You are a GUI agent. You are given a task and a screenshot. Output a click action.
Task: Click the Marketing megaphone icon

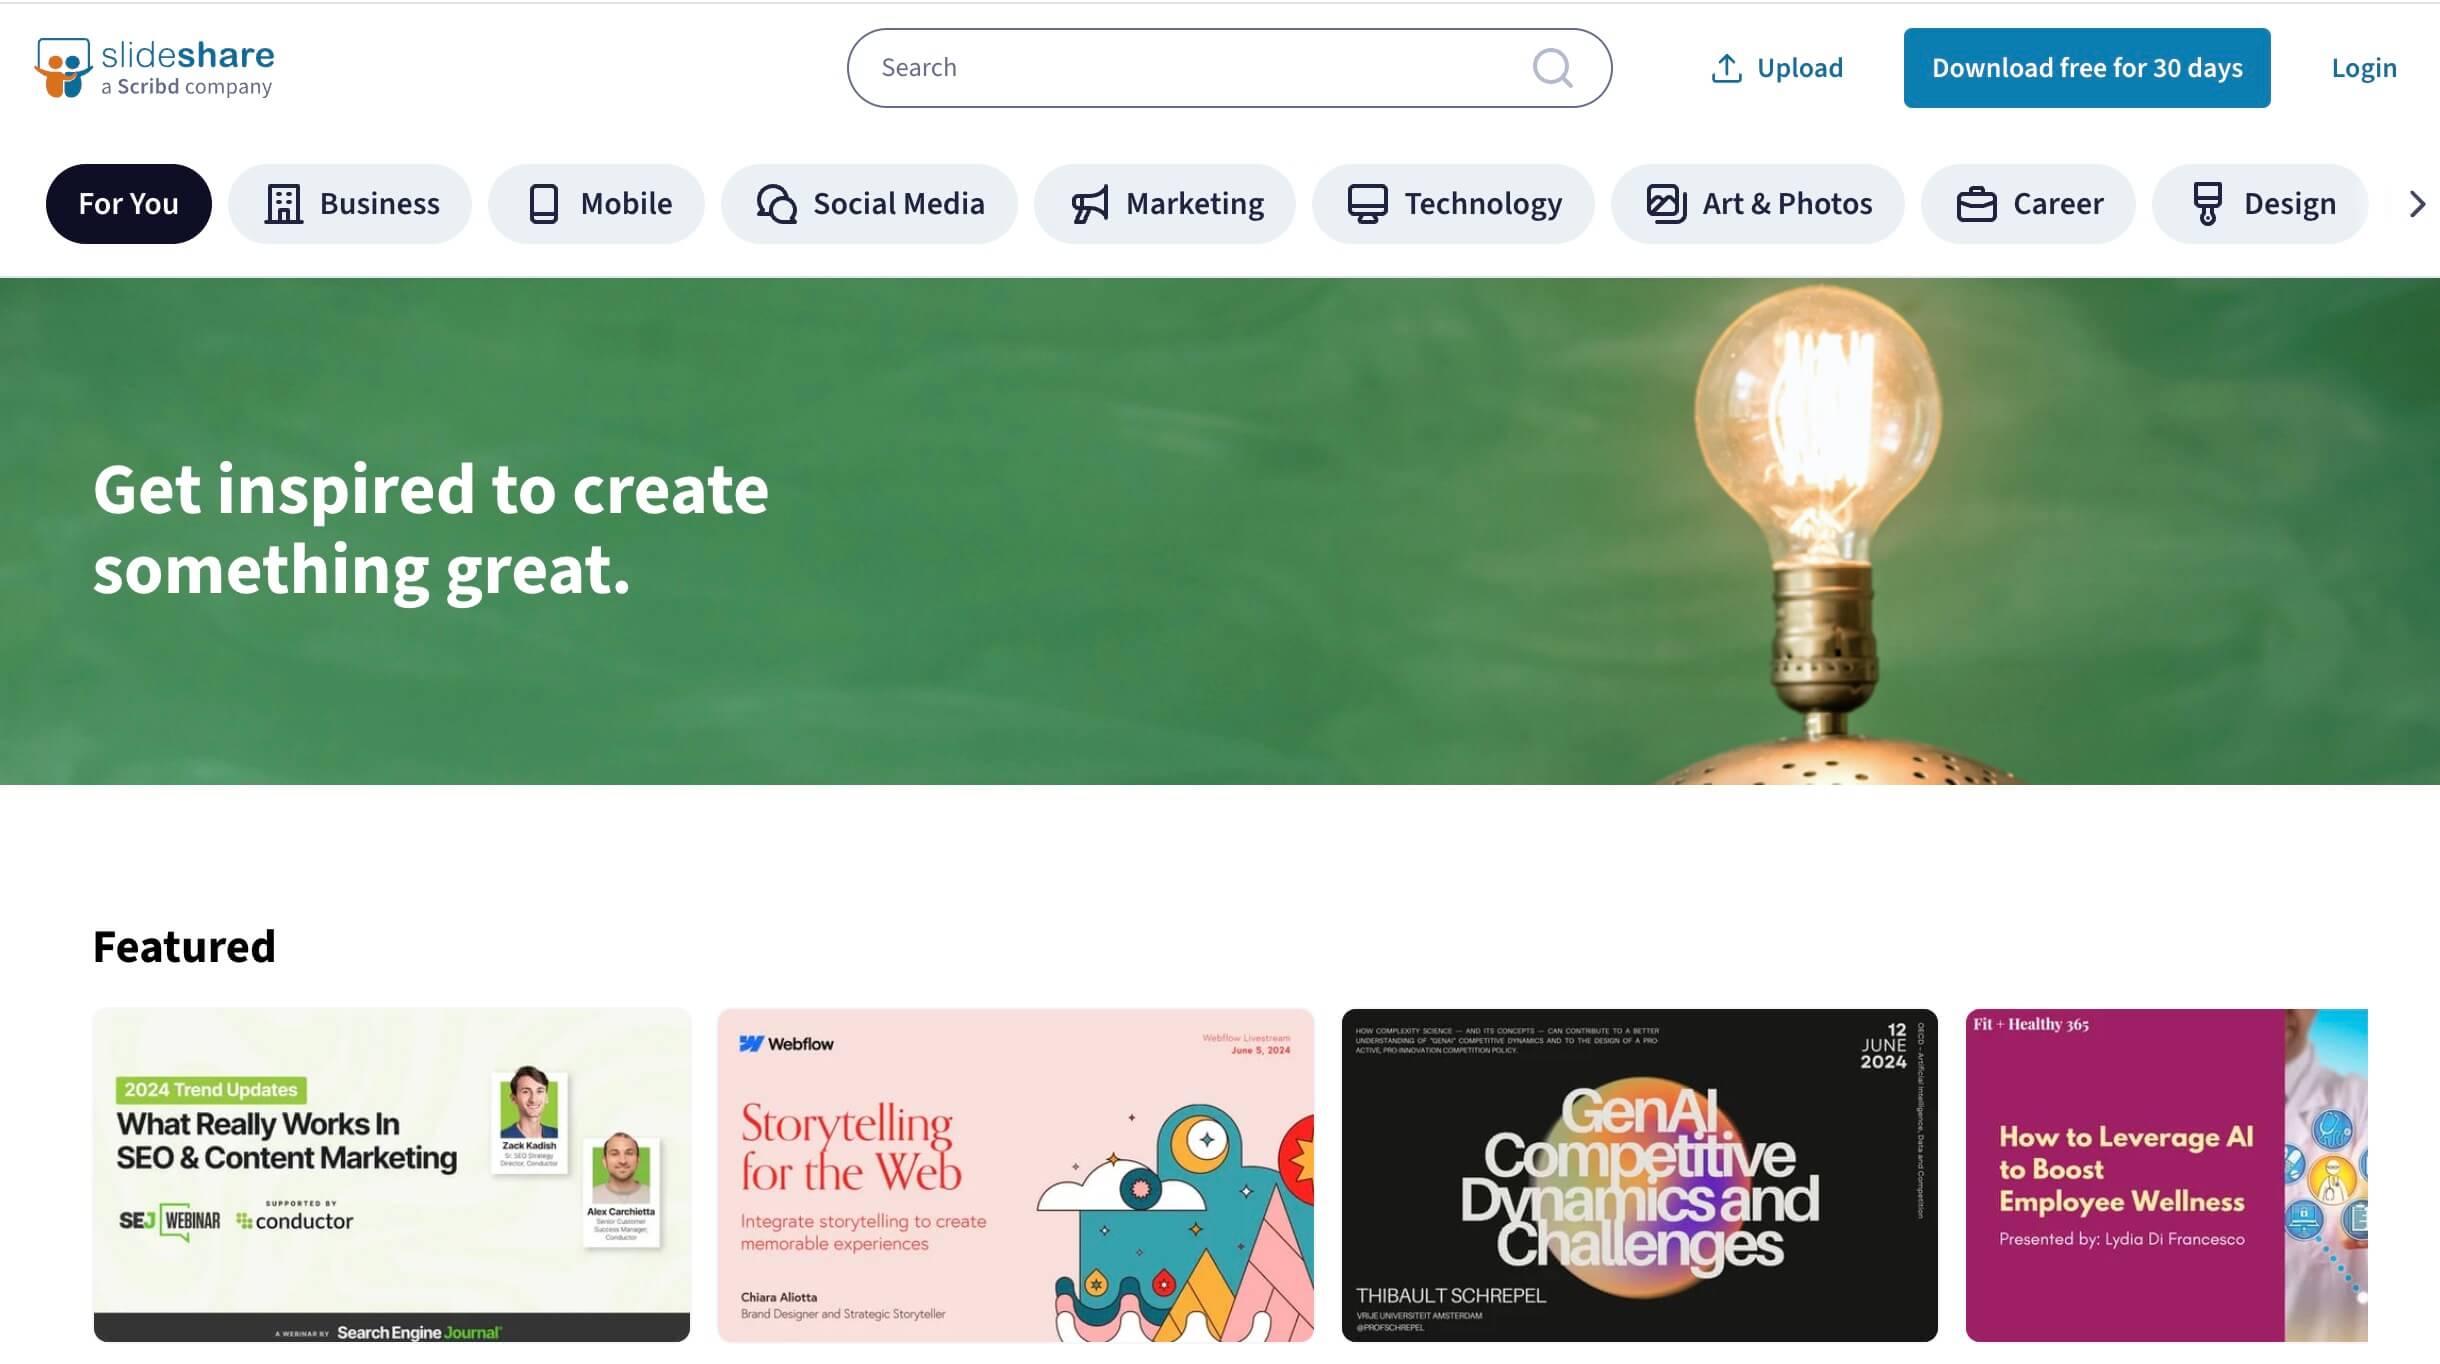1090,204
